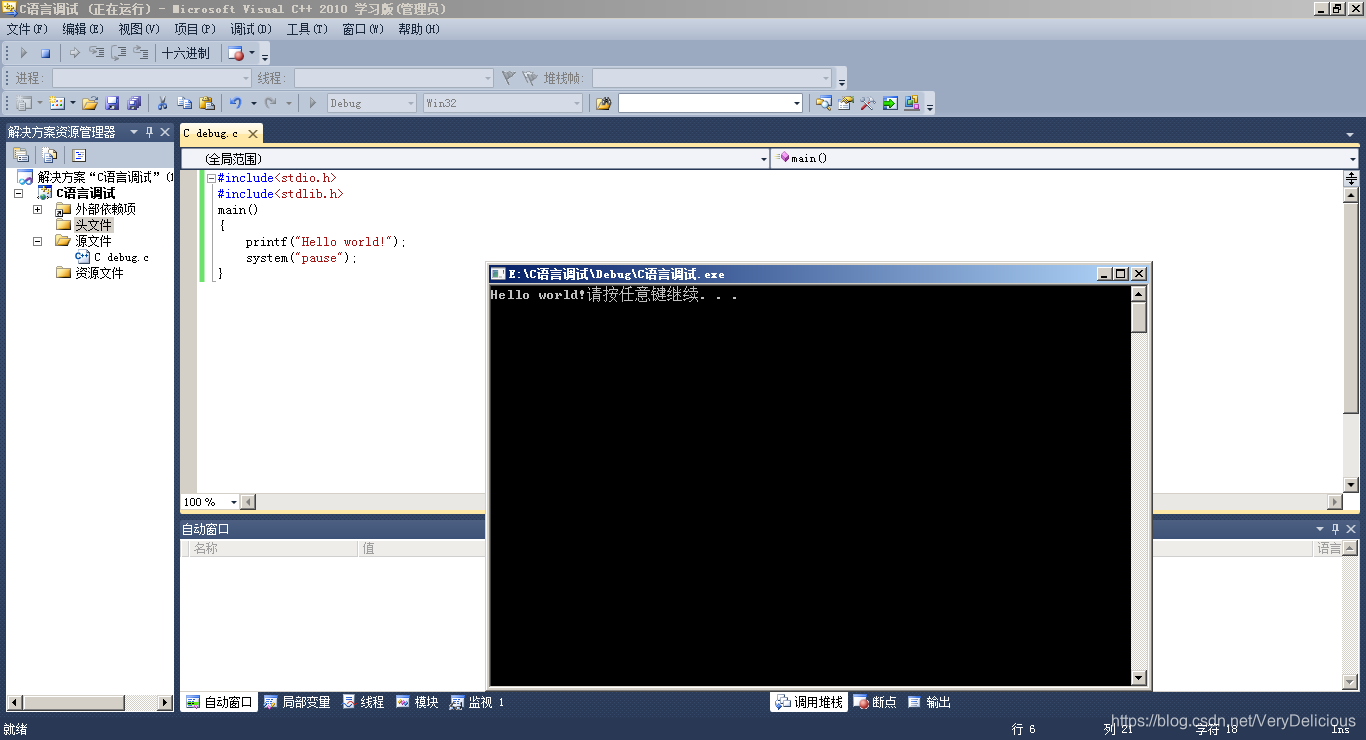Collapse the 源文件 tree node
This screenshot has height=740, width=1366.
click(x=37, y=241)
